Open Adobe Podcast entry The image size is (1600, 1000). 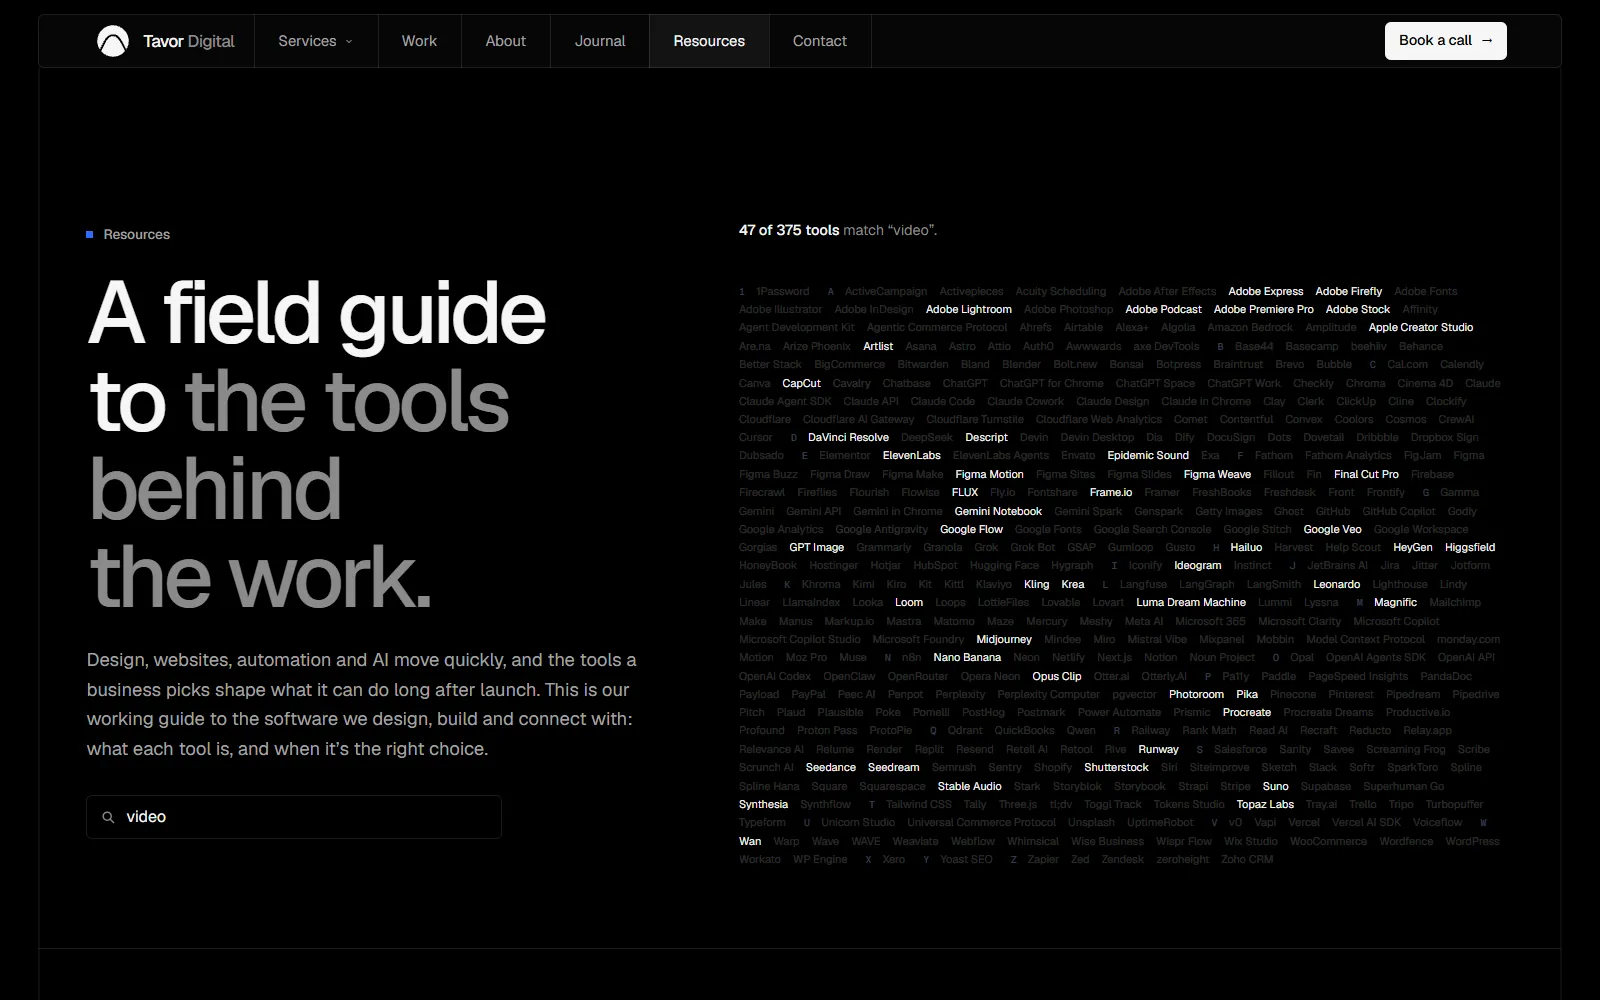click(1163, 309)
